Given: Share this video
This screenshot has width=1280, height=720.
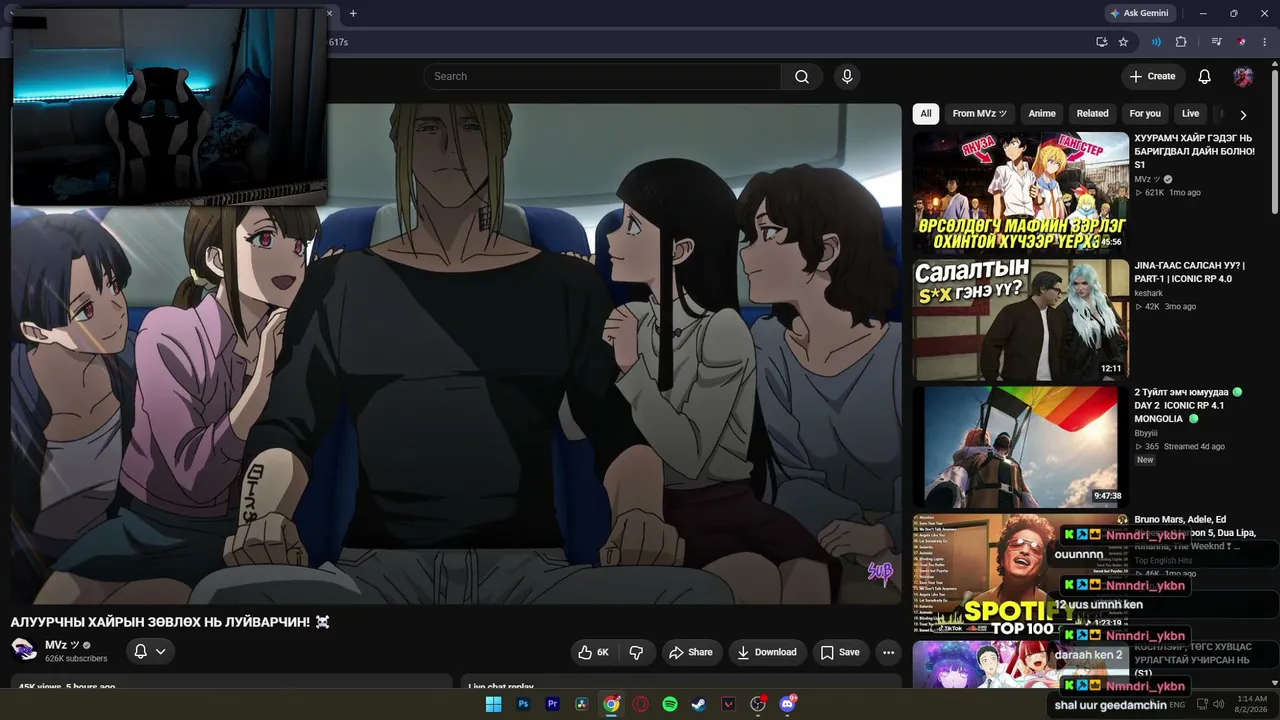Looking at the screenshot, I should (691, 652).
